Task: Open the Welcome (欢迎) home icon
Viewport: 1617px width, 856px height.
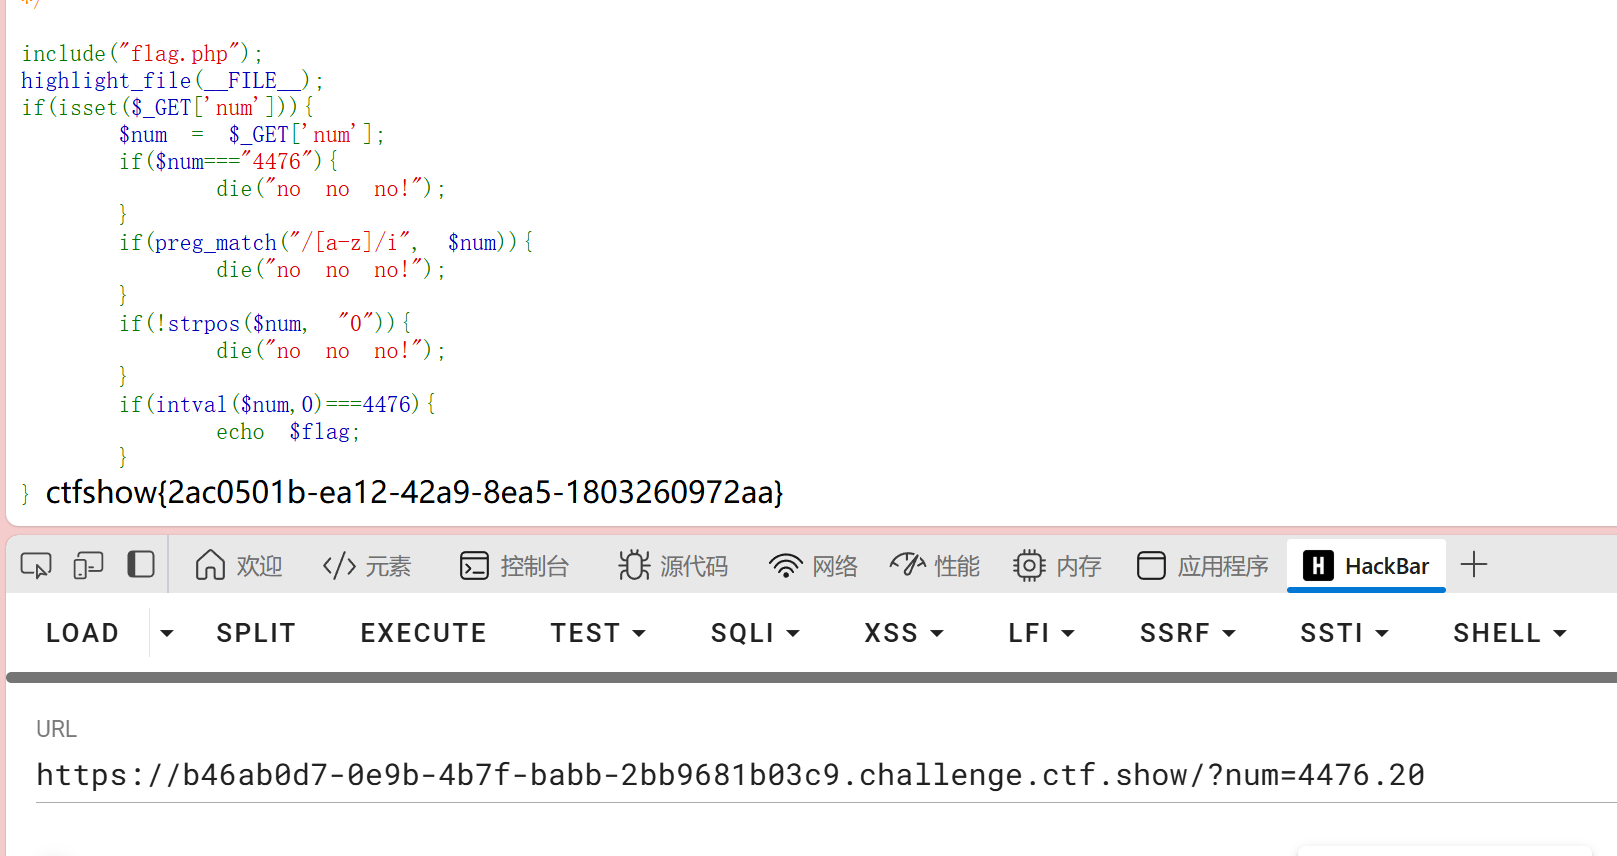Action: point(210,566)
